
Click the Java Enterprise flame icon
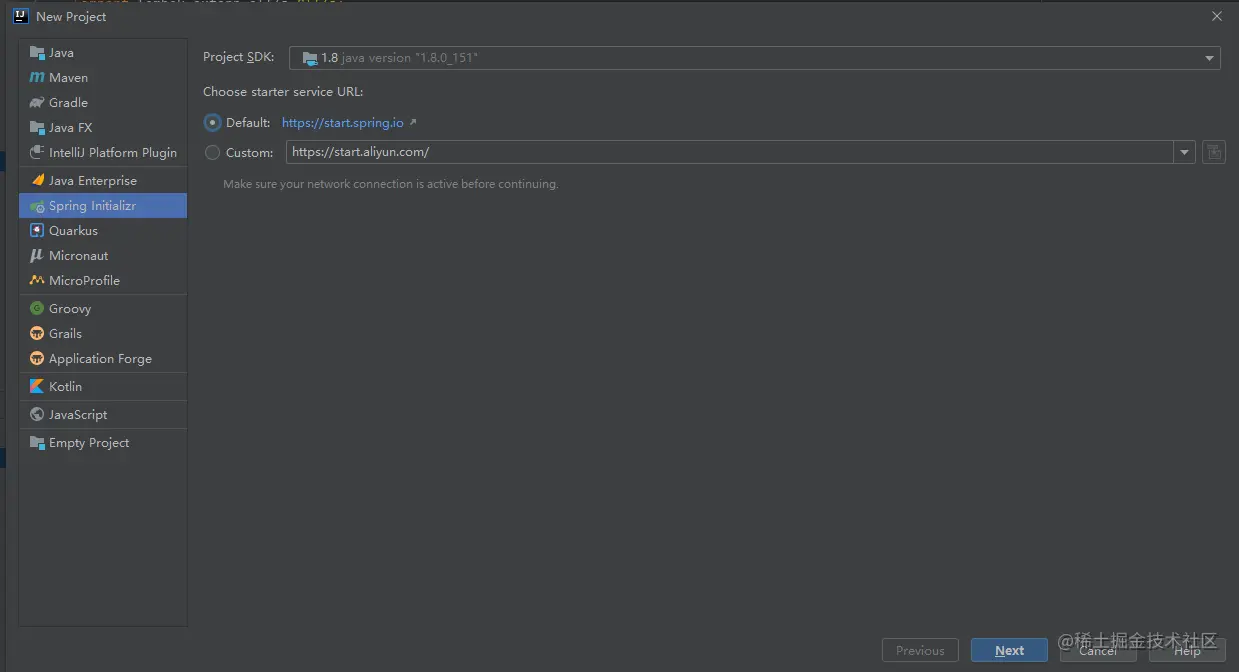click(x=38, y=181)
